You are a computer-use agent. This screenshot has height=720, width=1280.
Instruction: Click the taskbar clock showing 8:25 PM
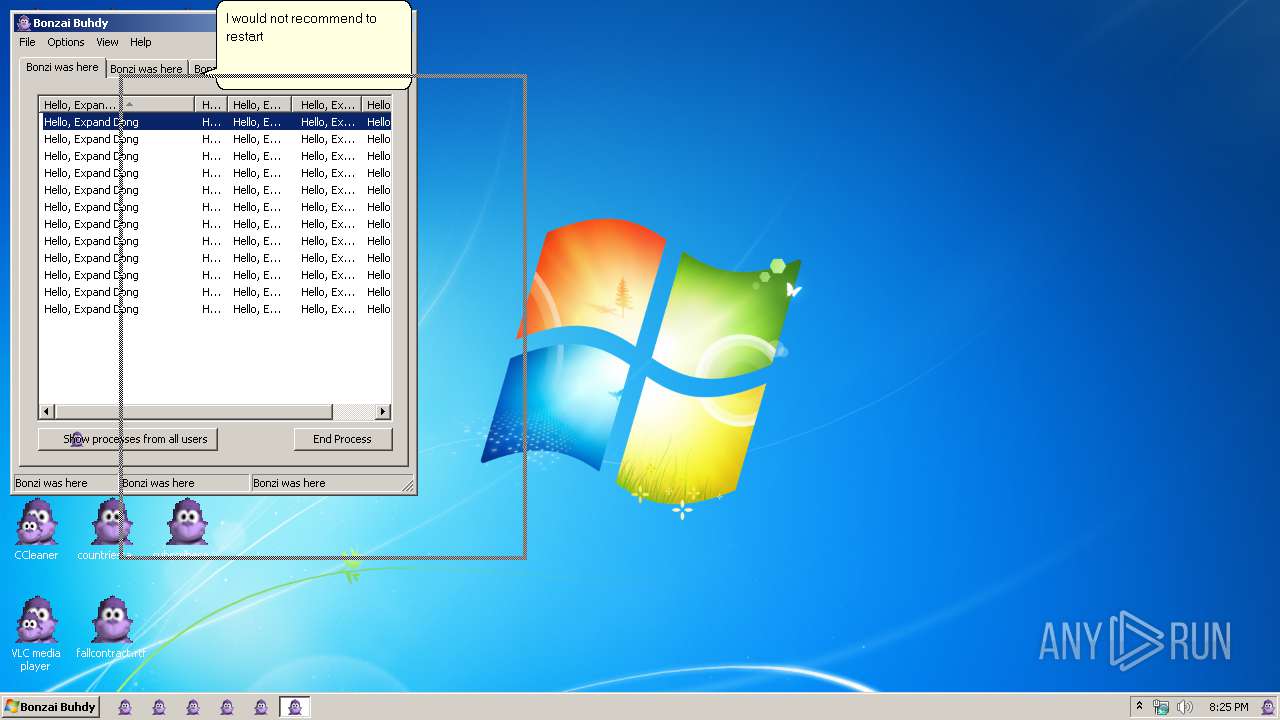pos(1228,707)
